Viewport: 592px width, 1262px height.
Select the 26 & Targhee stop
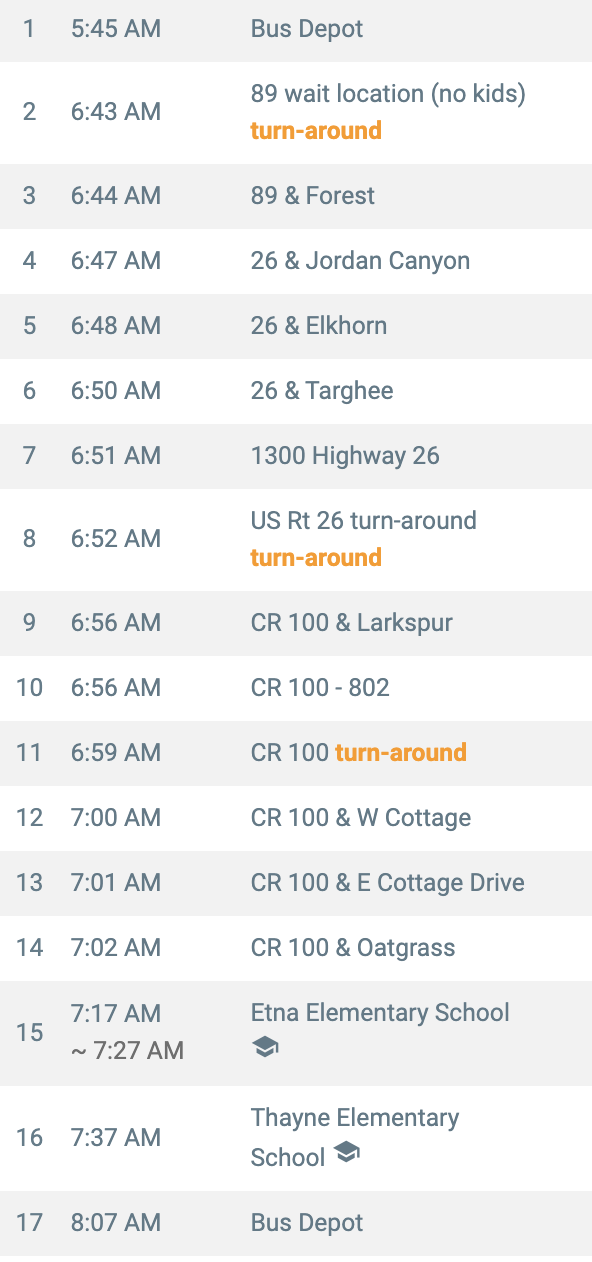(x=296, y=391)
